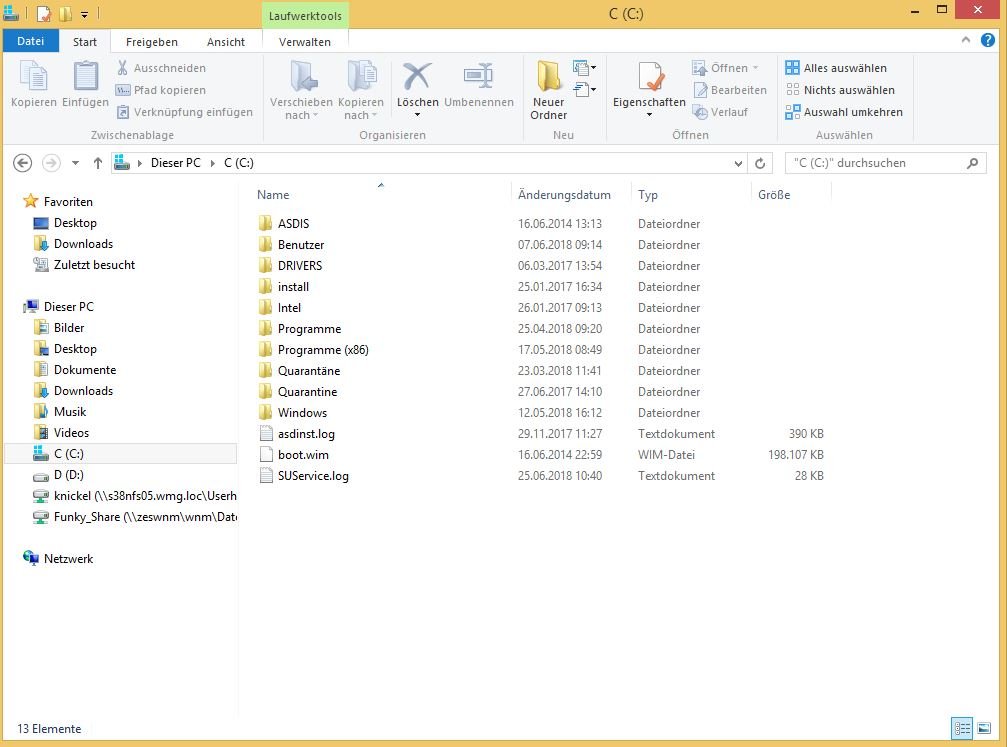Select Funky_Share network drive
Image resolution: width=1007 pixels, height=747 pixels.
[135, 517]
